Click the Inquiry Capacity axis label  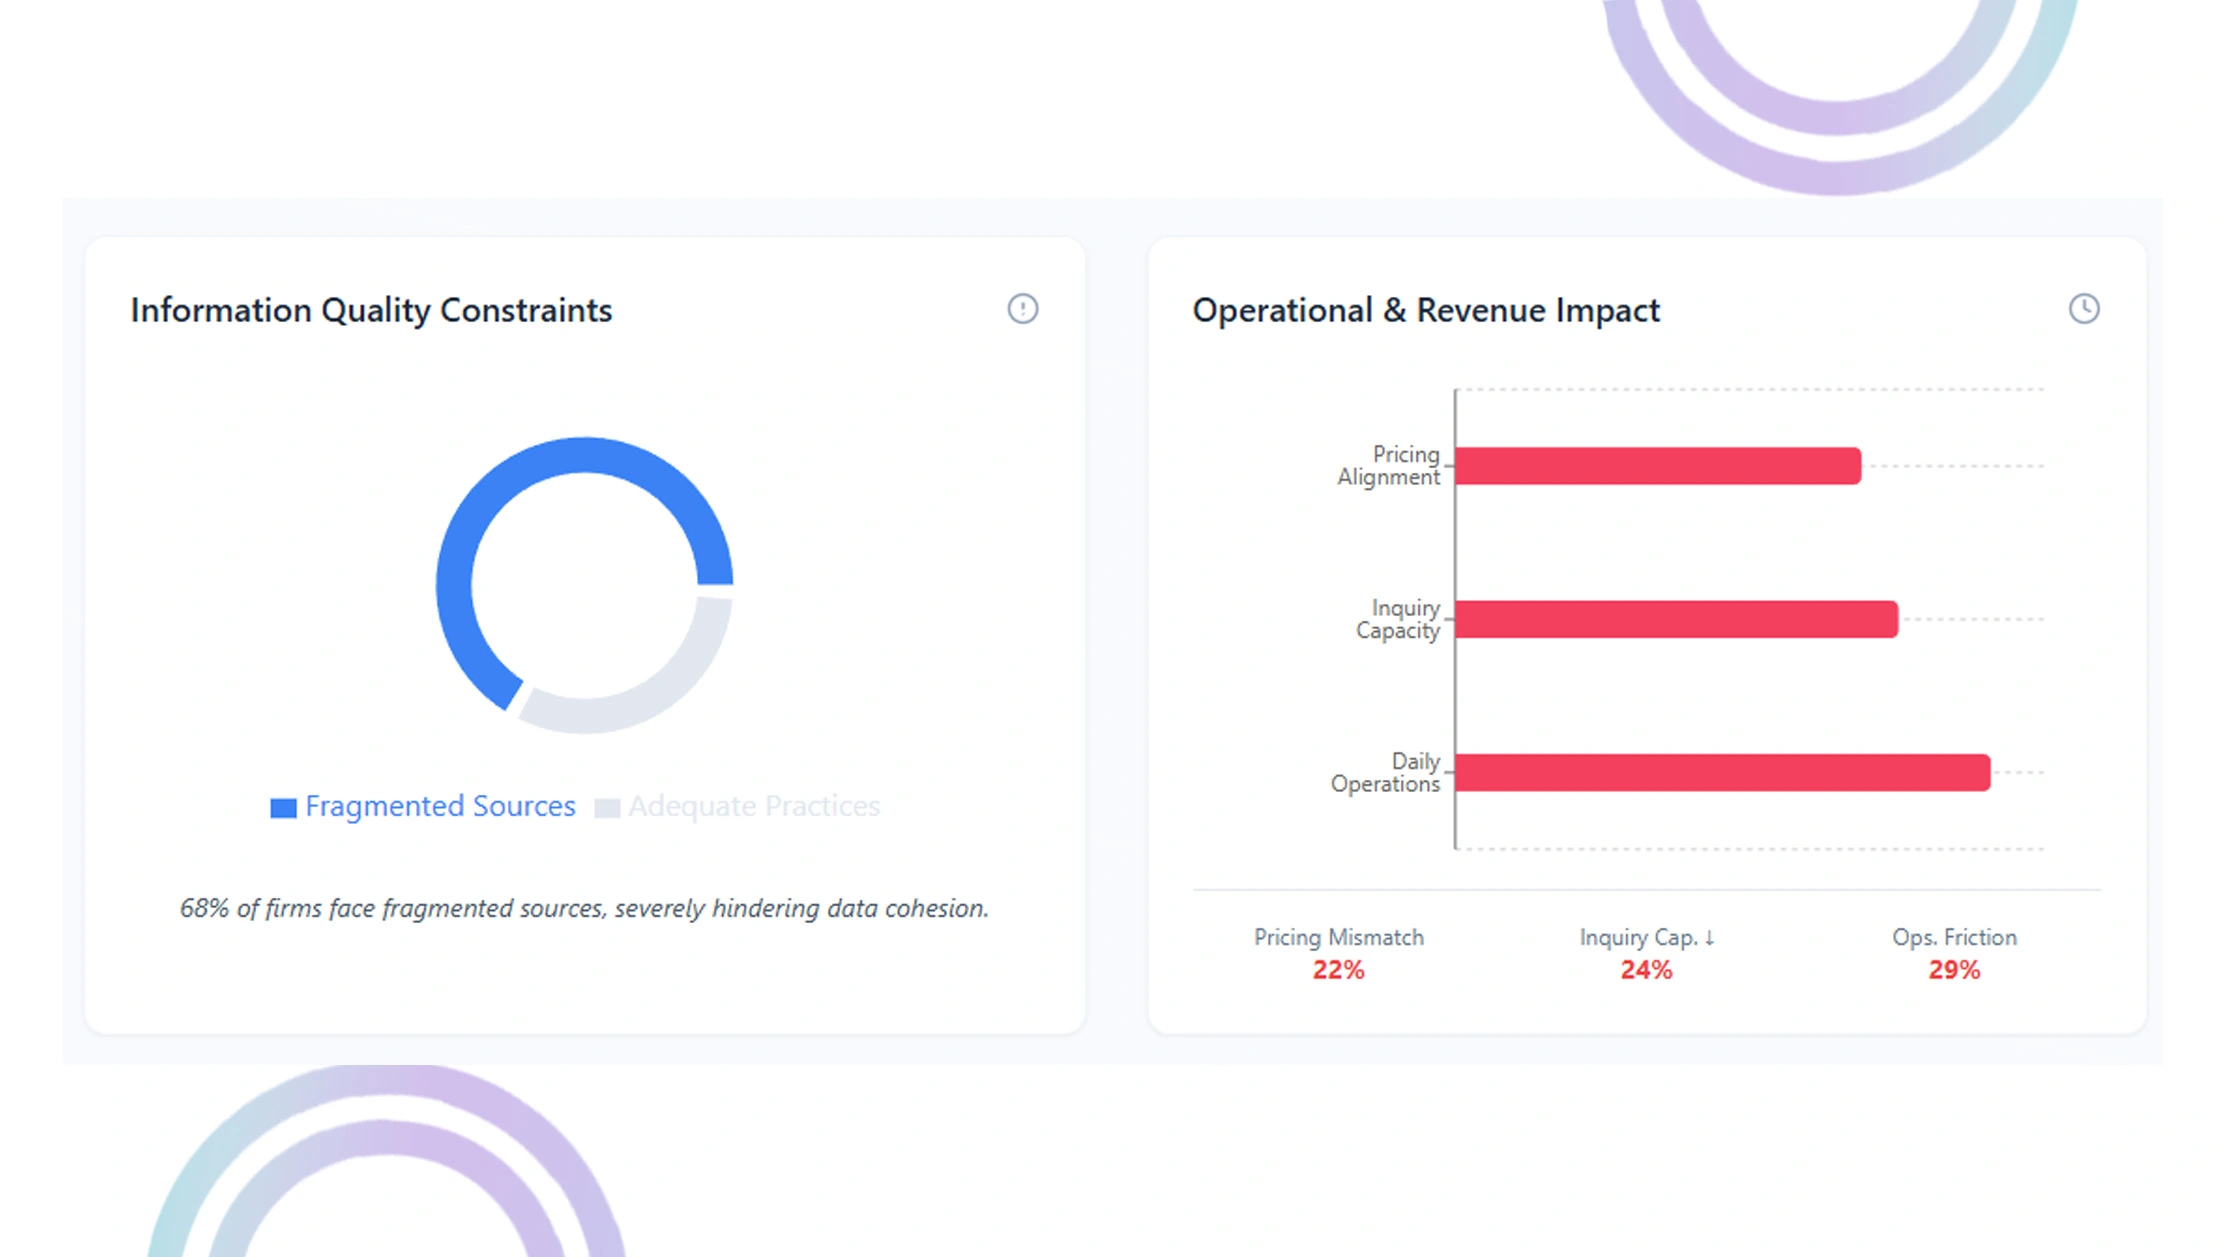(1399, 619)
